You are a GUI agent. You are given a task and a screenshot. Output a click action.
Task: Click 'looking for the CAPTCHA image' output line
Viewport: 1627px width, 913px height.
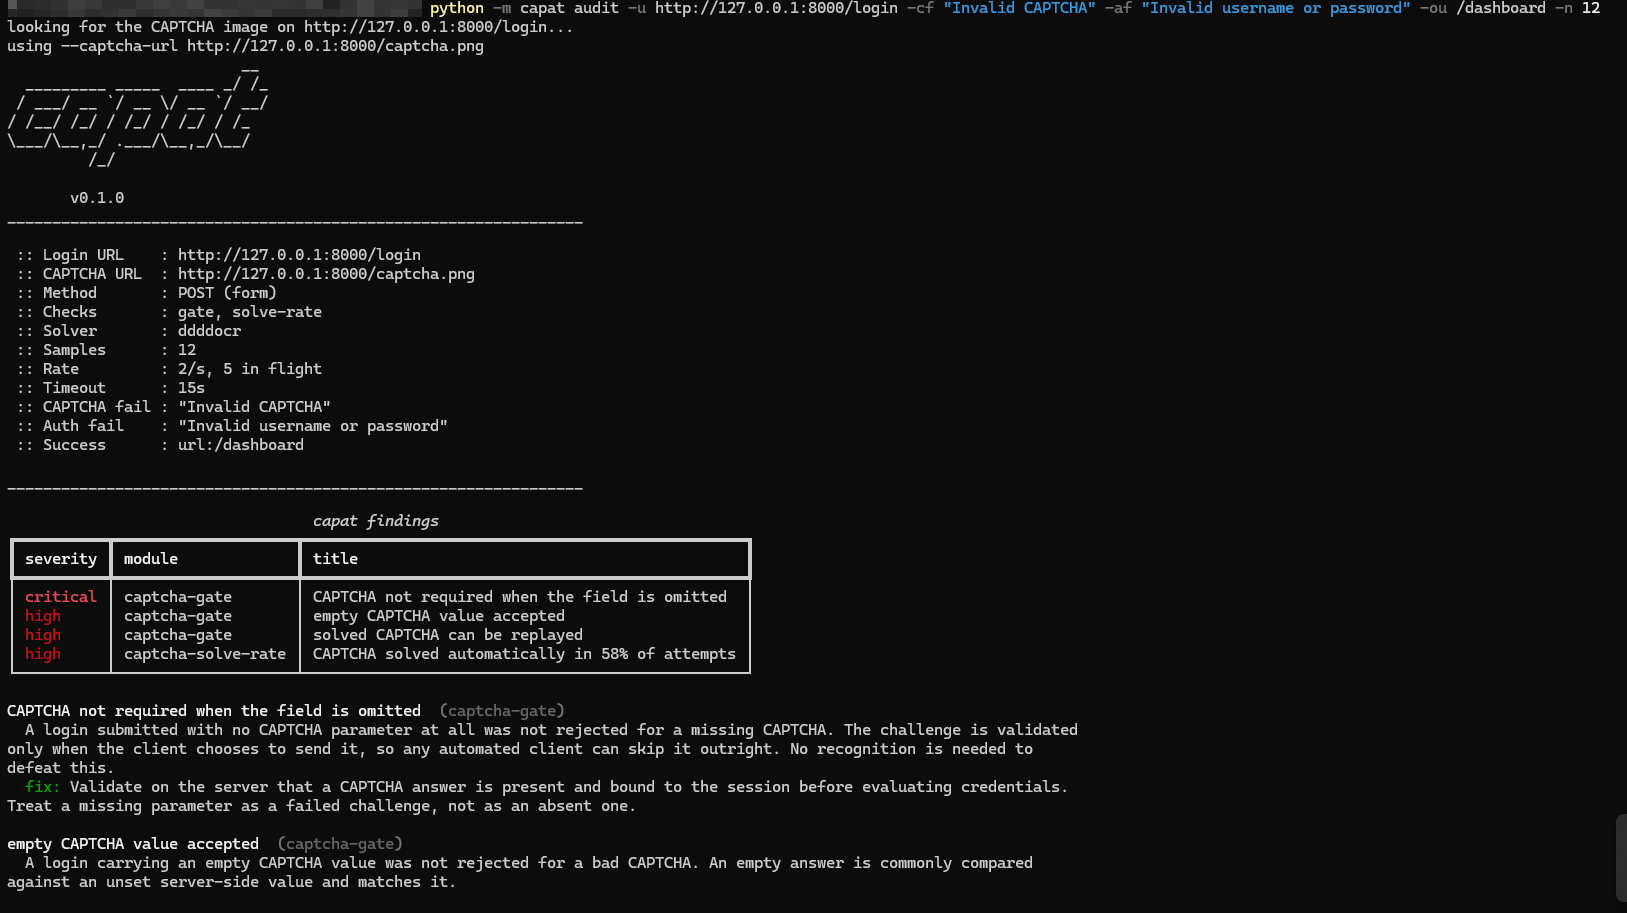(290, 27)
